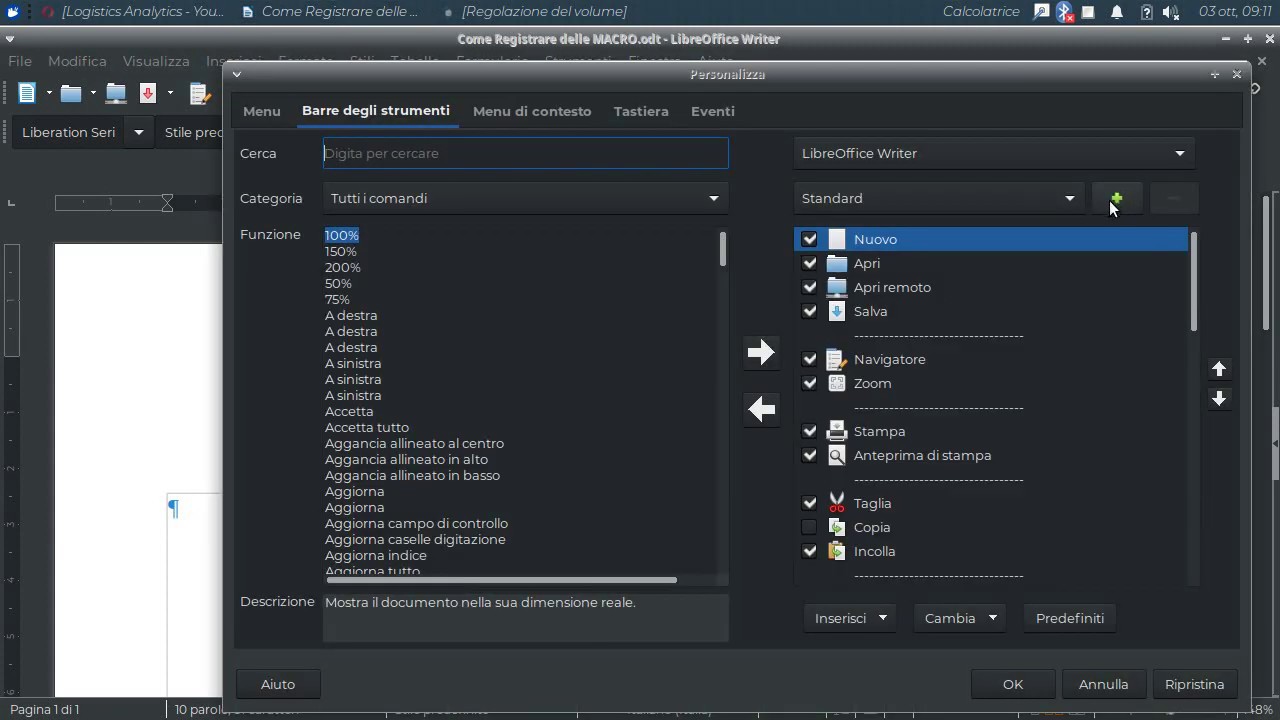Click the Open folder icon in Writer toolbar
This screenshot has width=1280, height=720.
pyautogui.click(x=71, y=93)
